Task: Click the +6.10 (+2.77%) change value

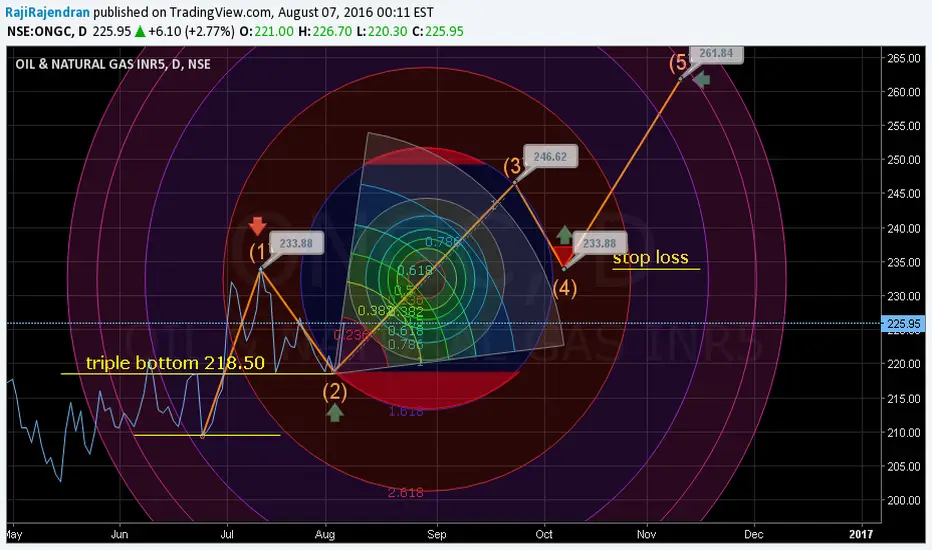Action: click(x=191, y=32)
